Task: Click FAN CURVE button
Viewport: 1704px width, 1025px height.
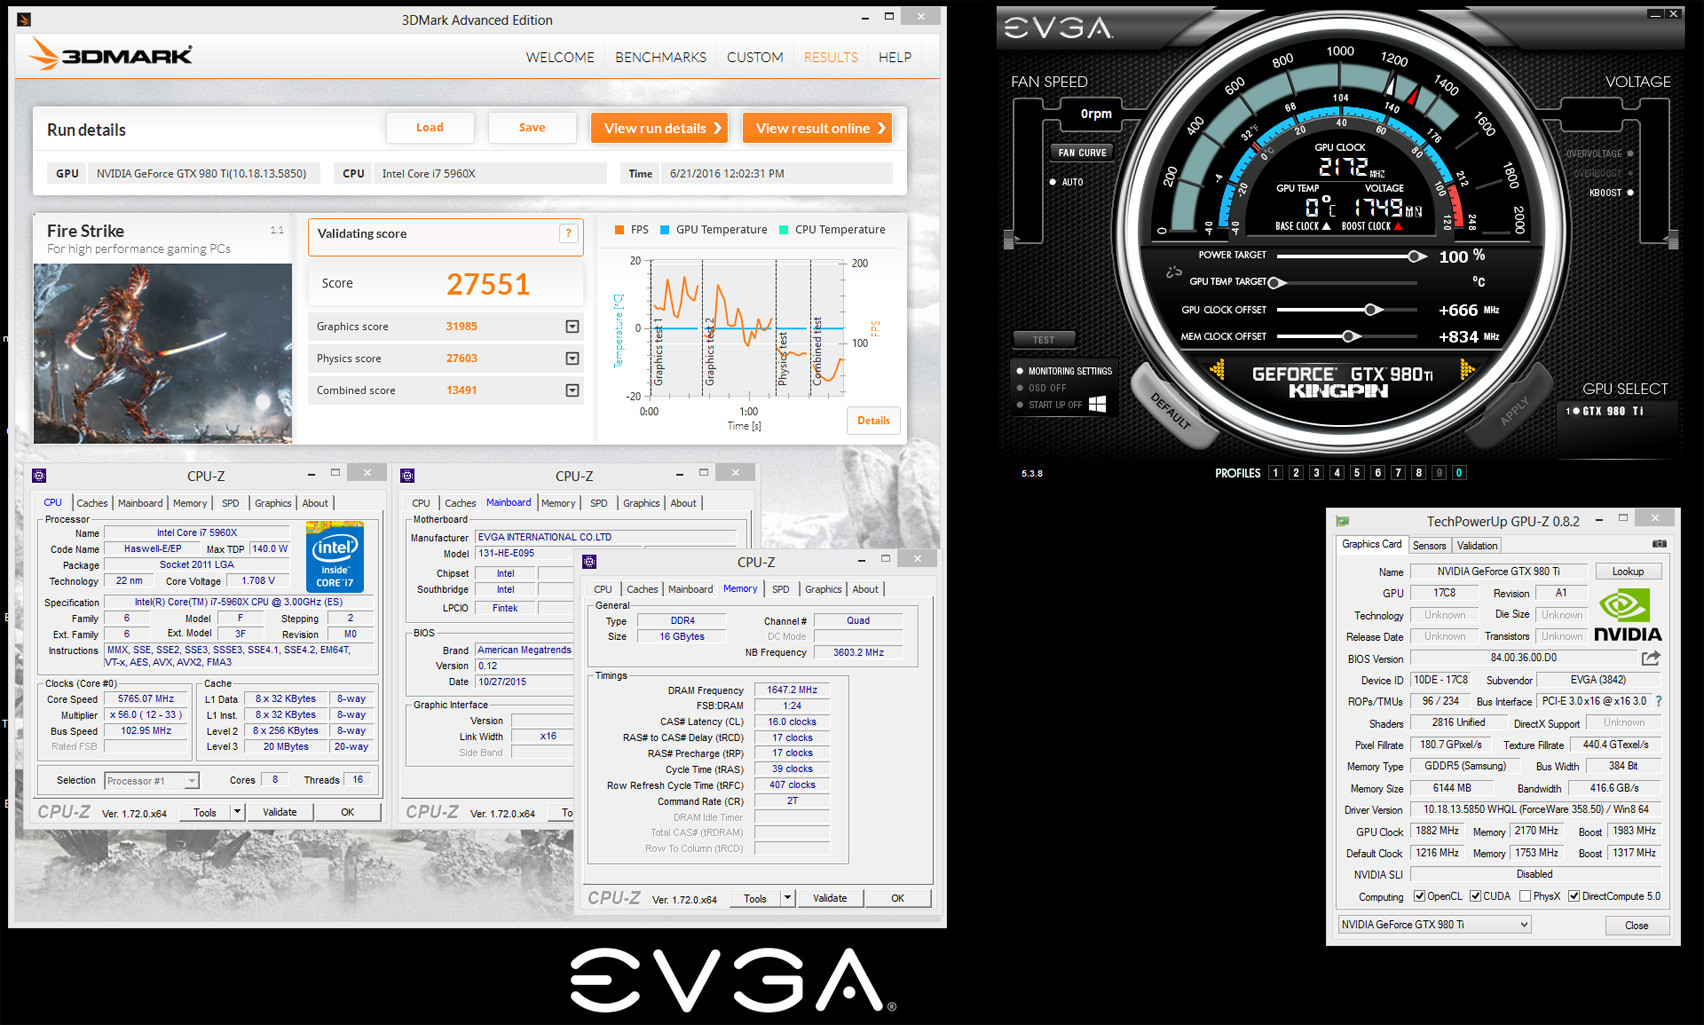Action: (x=1082, y=152)
